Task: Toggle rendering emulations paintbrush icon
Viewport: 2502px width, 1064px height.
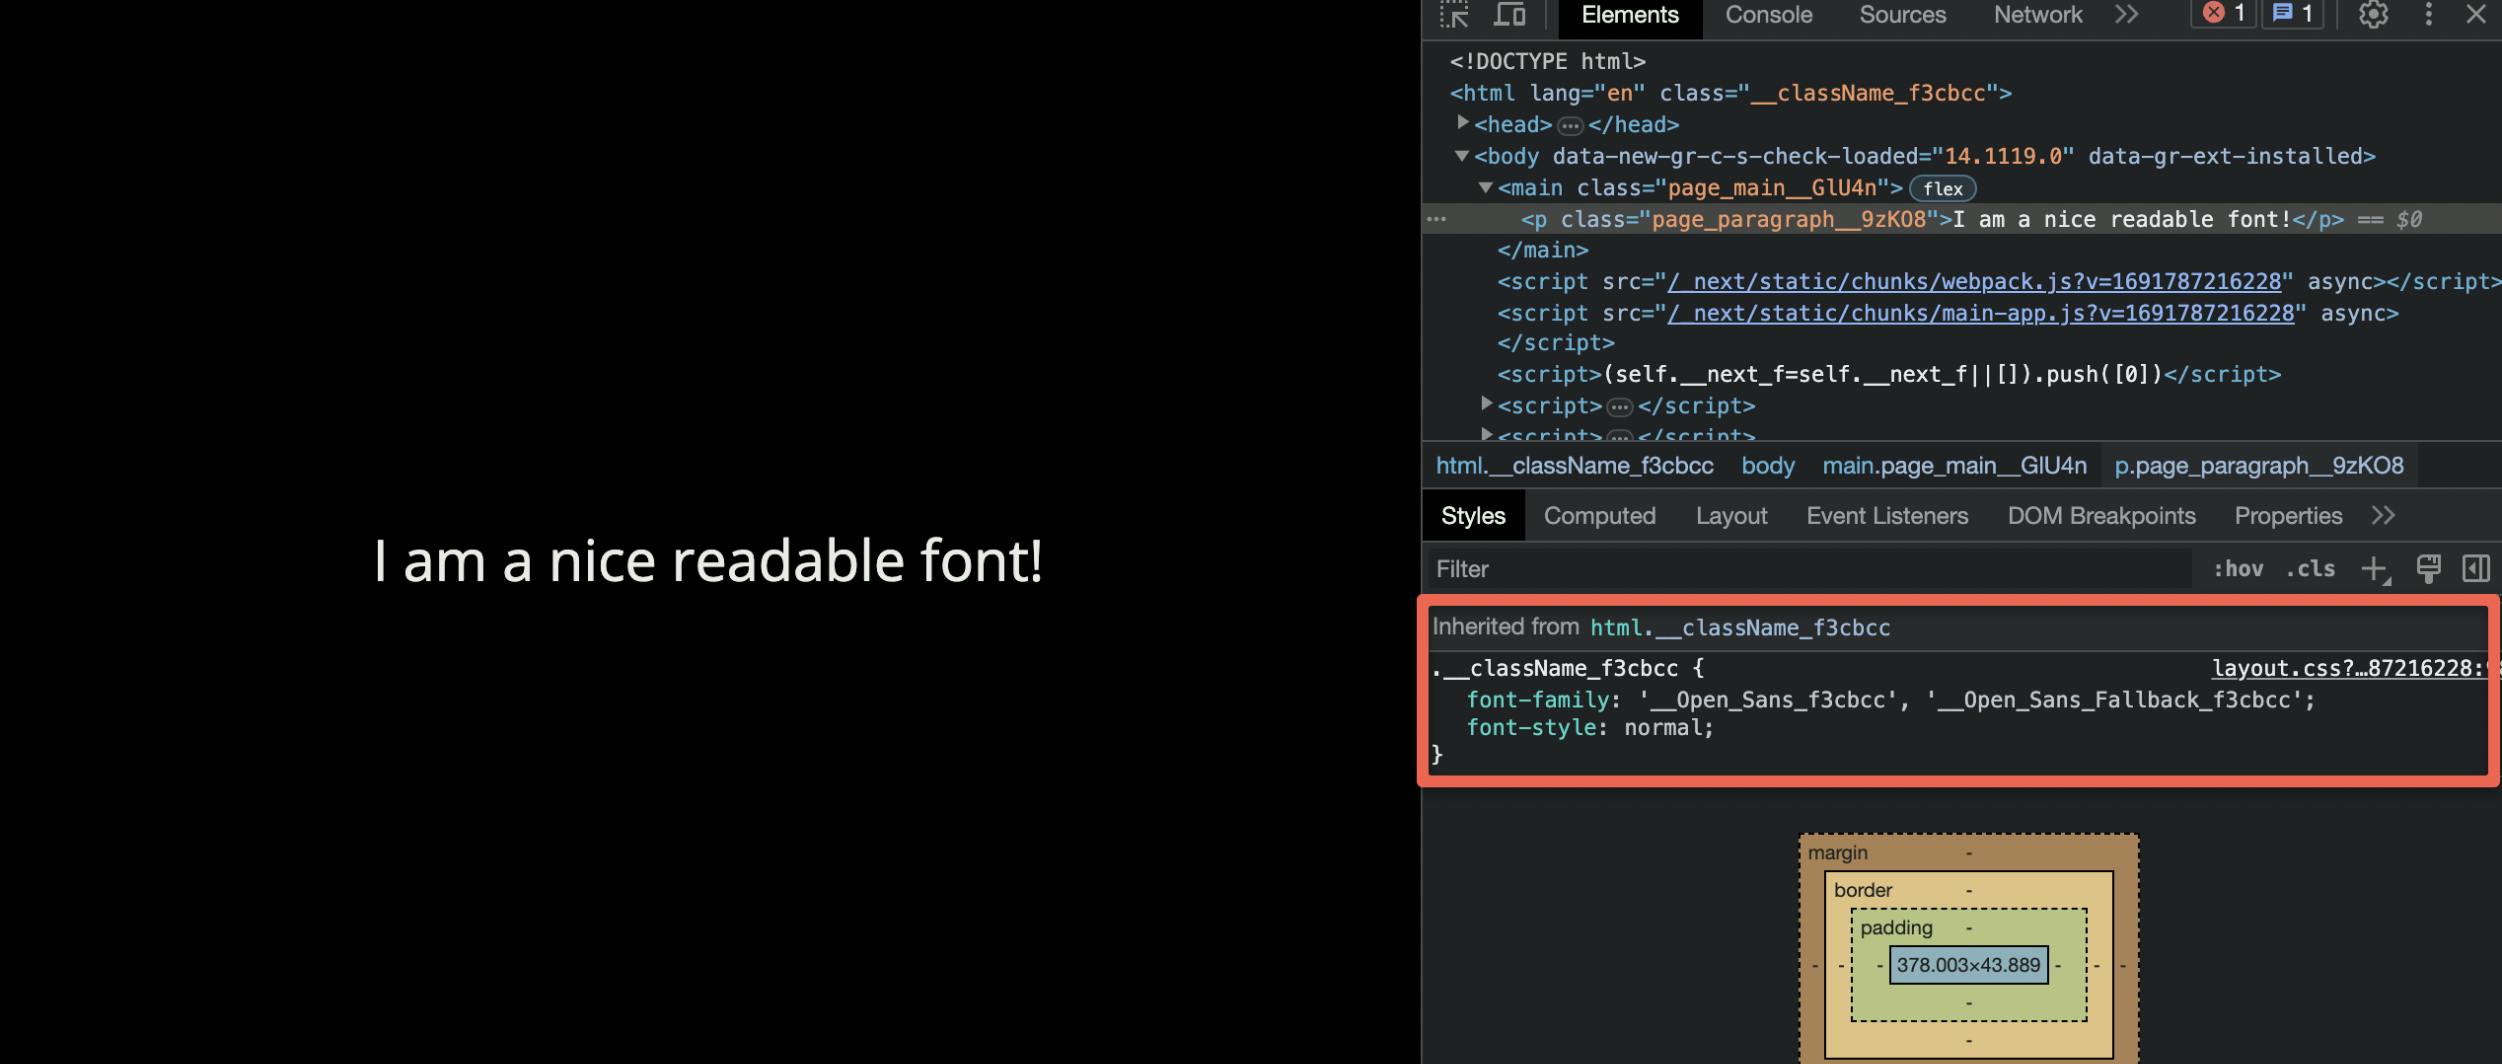Action: (x=2428, y=568)
